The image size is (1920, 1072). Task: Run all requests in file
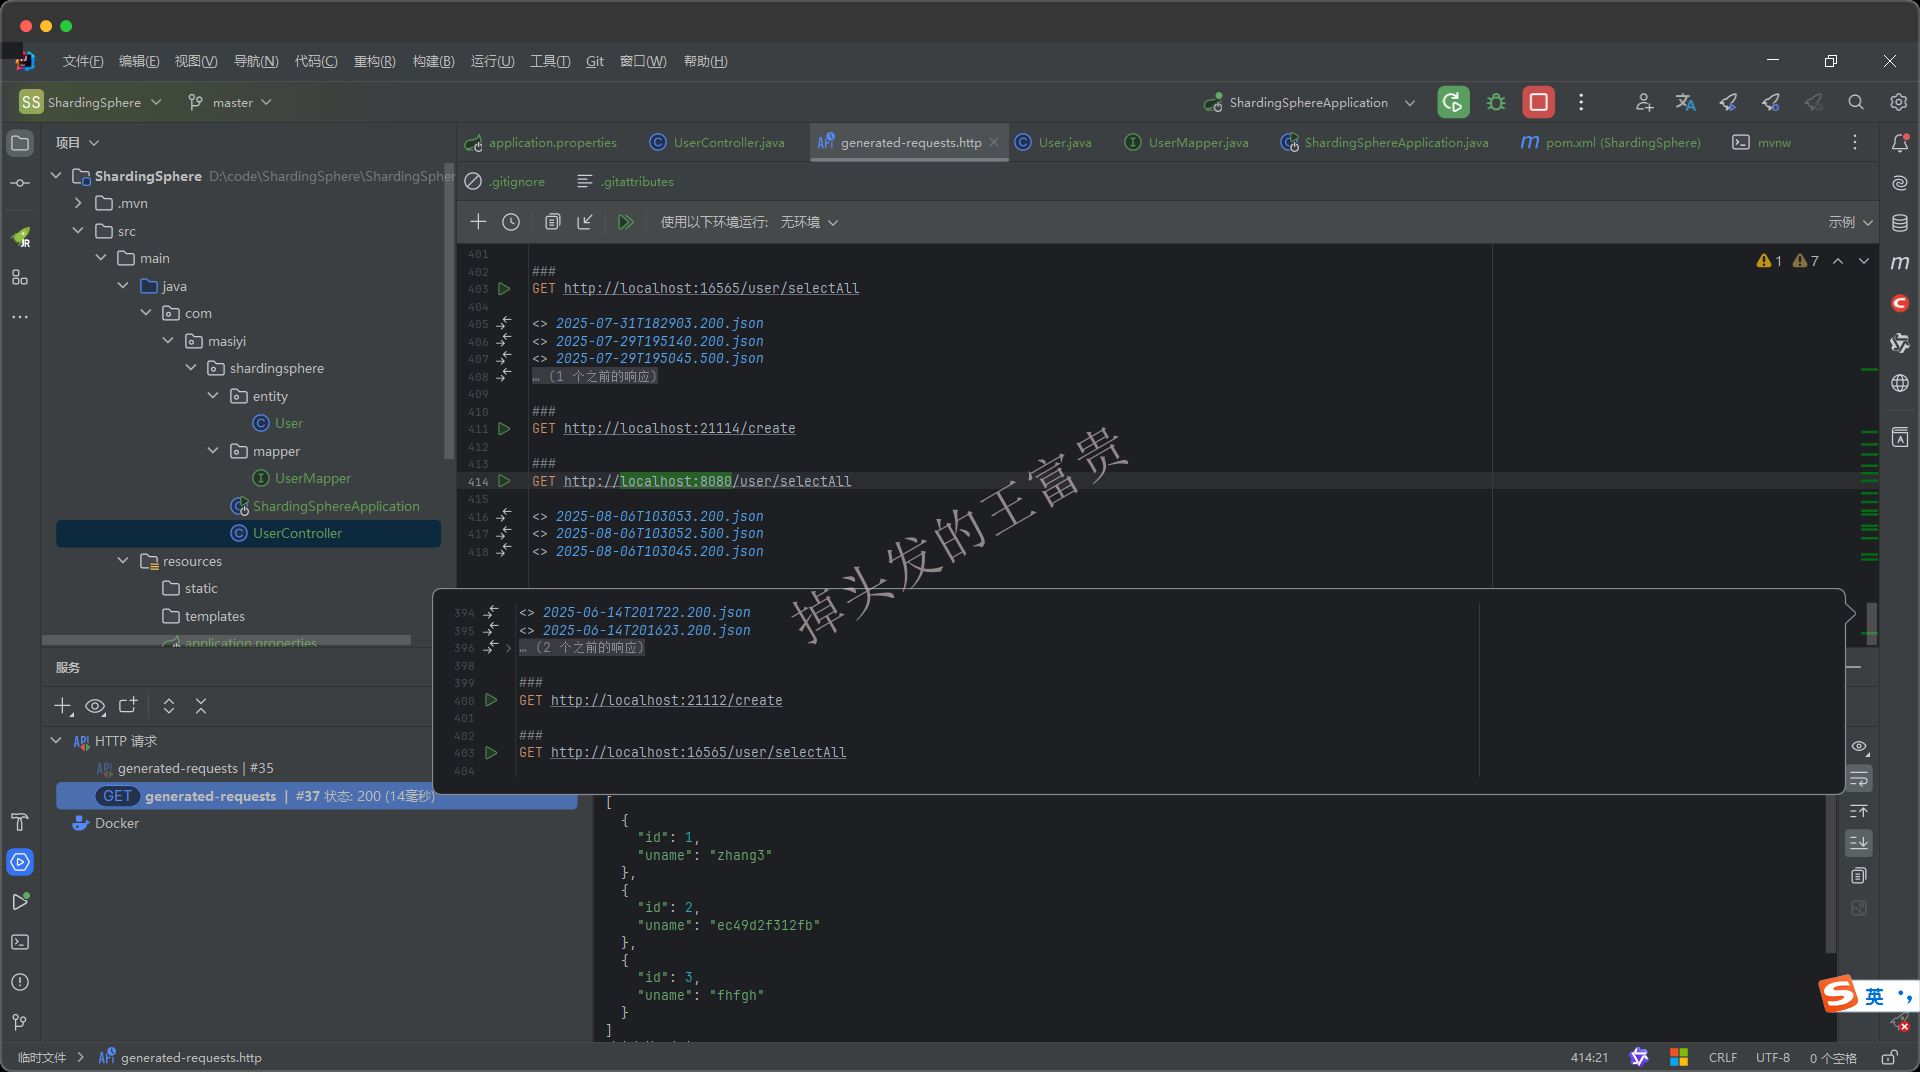pyautogui.click(x=626, y=222)
